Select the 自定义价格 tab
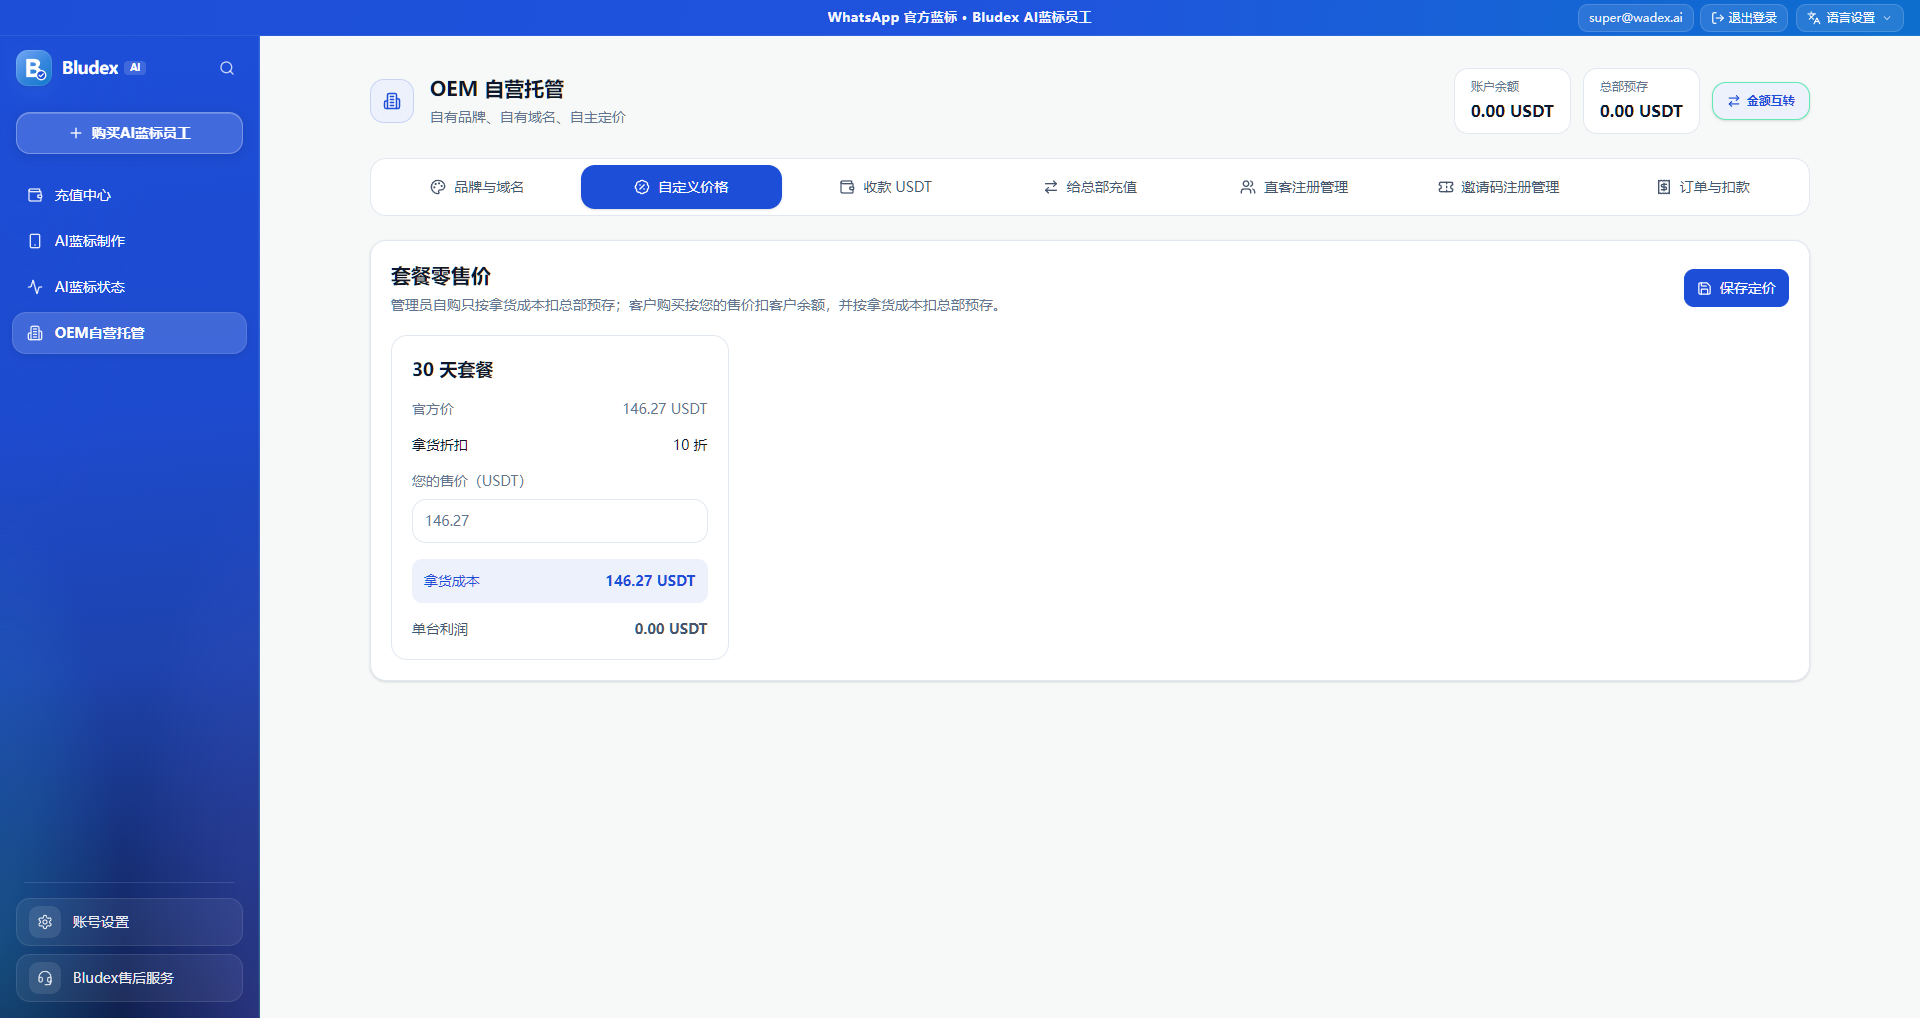The width and height of the screenshot is (1920, 1018). [x=681, y=187]
